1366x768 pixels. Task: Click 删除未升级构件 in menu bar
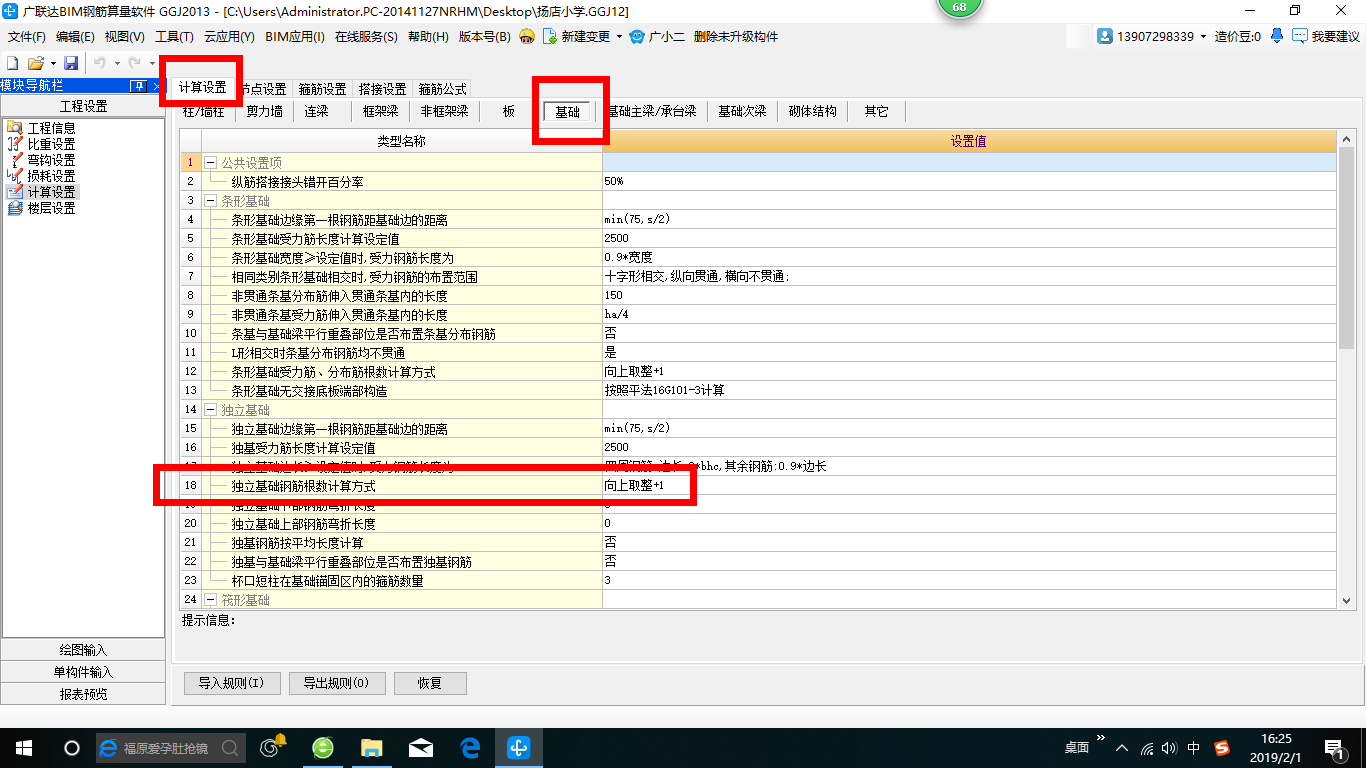(735, 37)
